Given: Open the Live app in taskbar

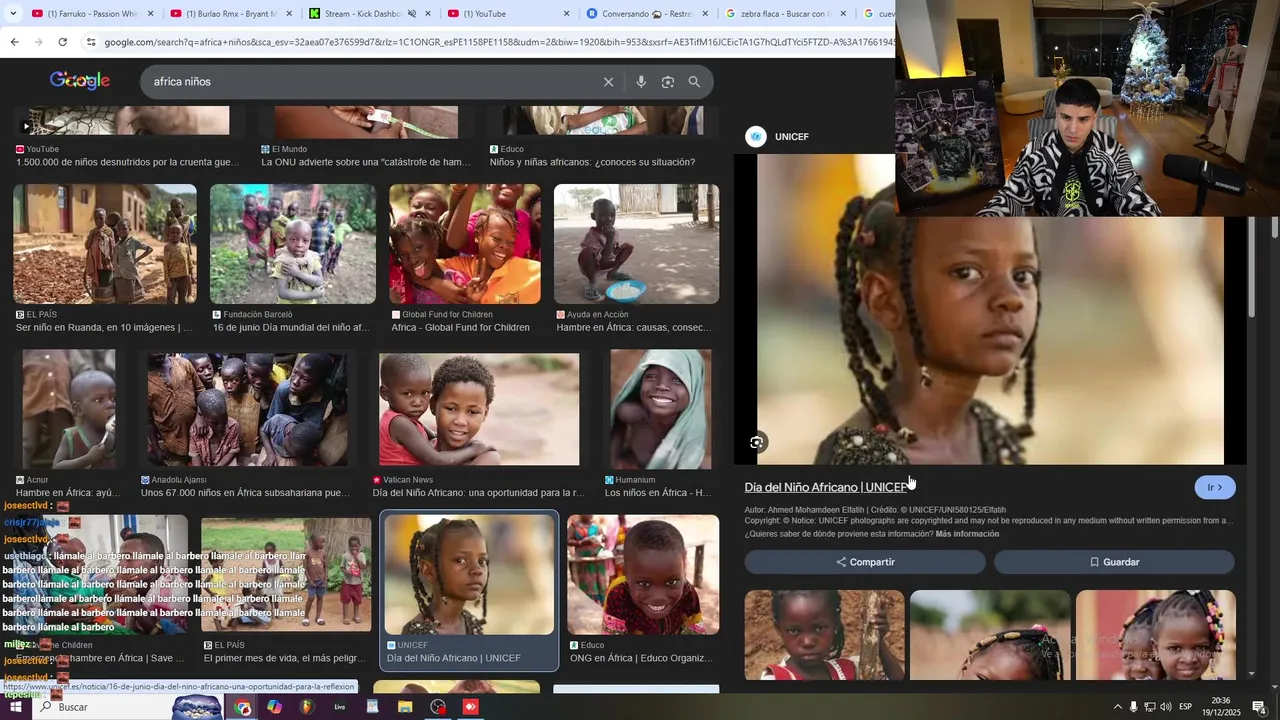Looking at the screenshot, I should coord(340,707).
